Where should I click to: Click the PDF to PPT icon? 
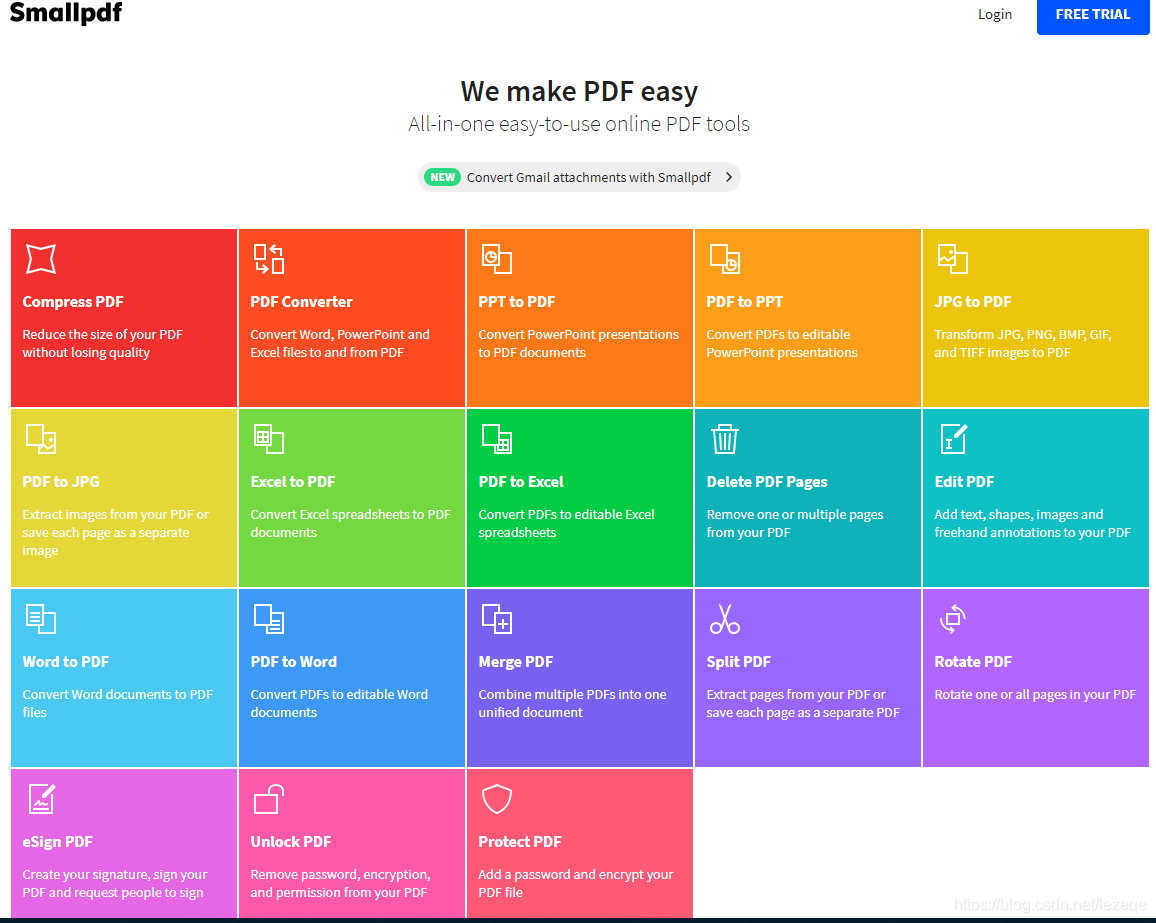click(x=725, y=259)
